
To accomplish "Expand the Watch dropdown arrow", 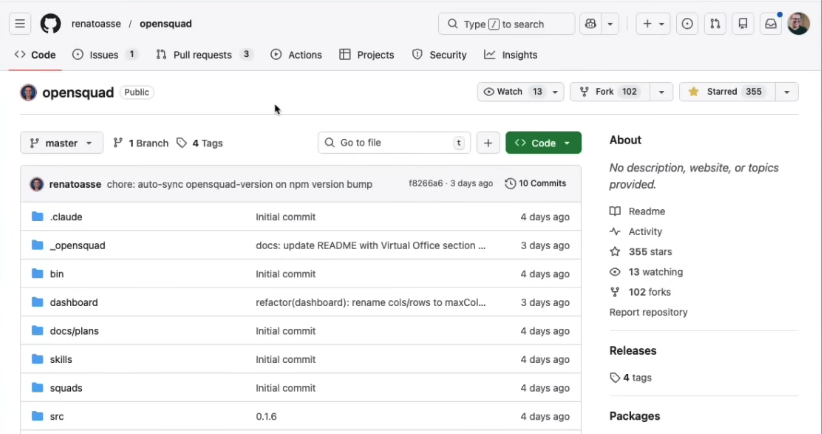I will pyautogui.click(x=555, y=92).
